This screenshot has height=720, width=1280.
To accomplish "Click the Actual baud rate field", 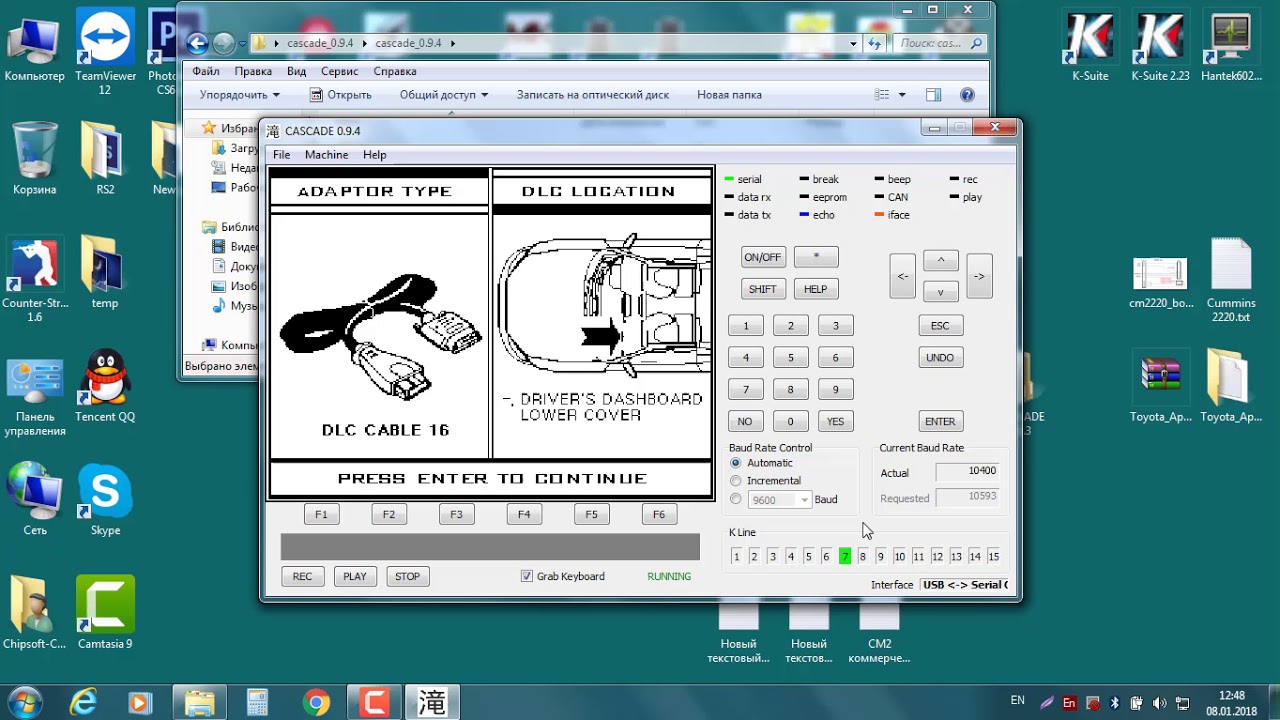I will click(968, 471).
